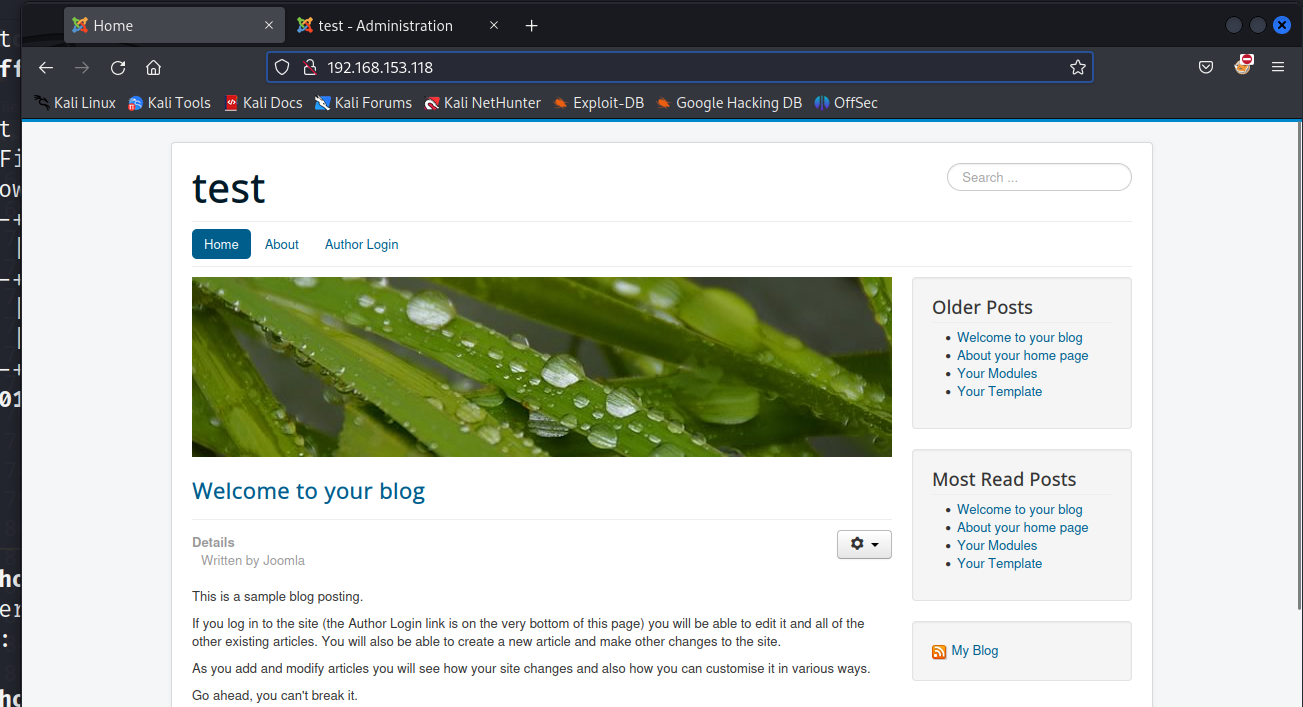Image resolution: width=1303 pixels, height=707 pixels.
Task: Open the About menu item
Action: pos(282,244)
